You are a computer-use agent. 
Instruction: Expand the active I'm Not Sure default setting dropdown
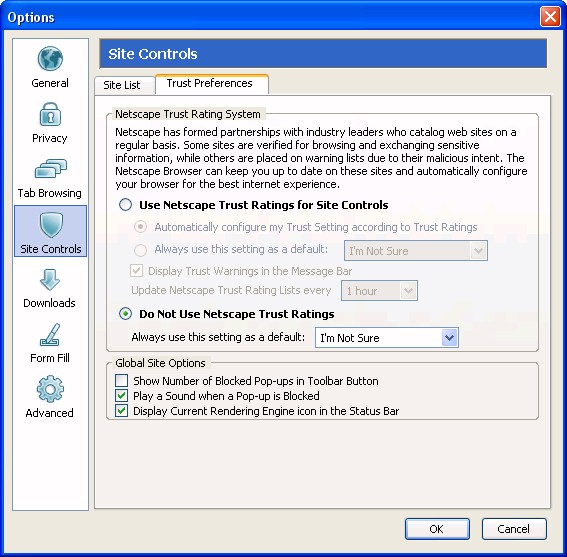(x=387, y=338)
